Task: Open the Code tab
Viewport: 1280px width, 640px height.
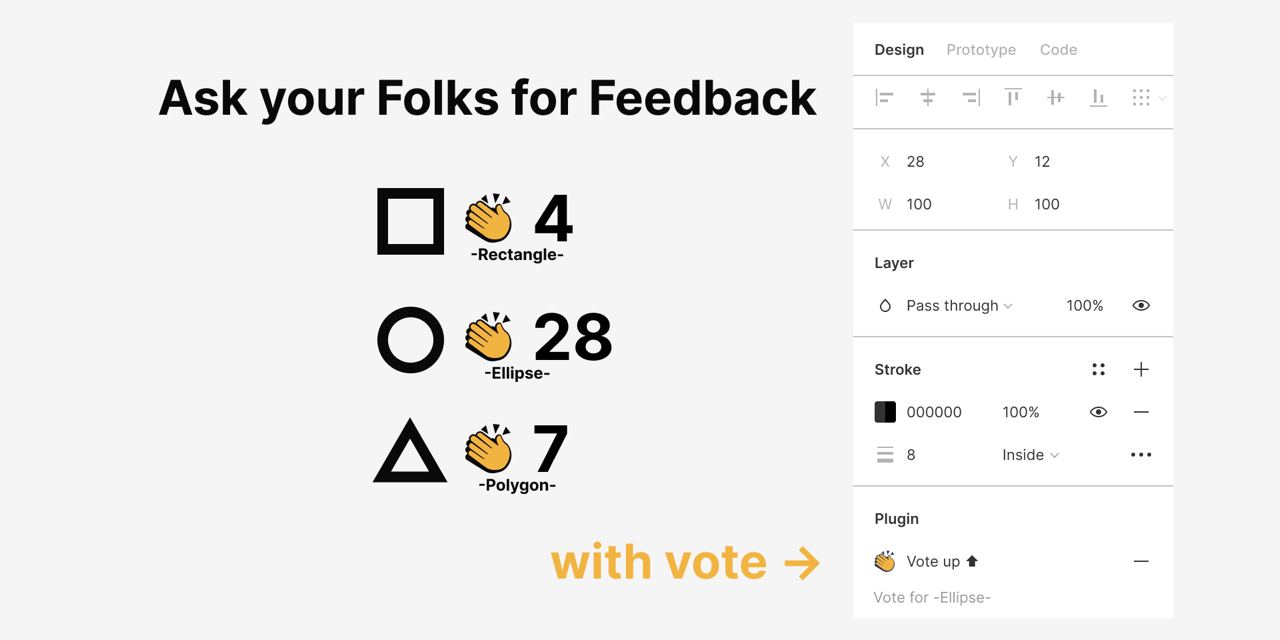Action: [x=1058, y=49]
